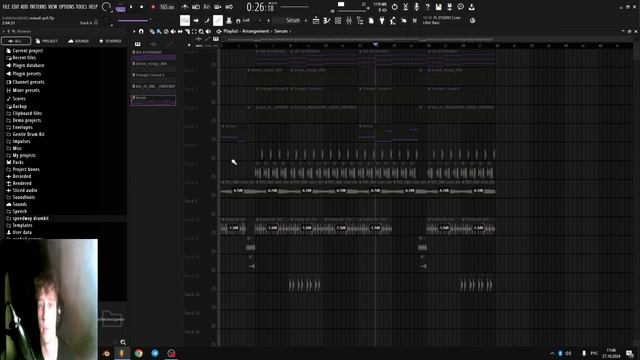Switch browser to the ALL tab

[16, 41]
